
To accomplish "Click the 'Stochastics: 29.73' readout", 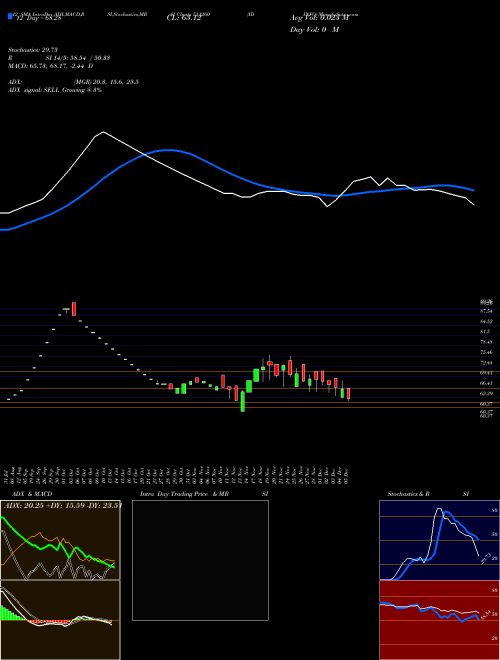I will point(32,50).
